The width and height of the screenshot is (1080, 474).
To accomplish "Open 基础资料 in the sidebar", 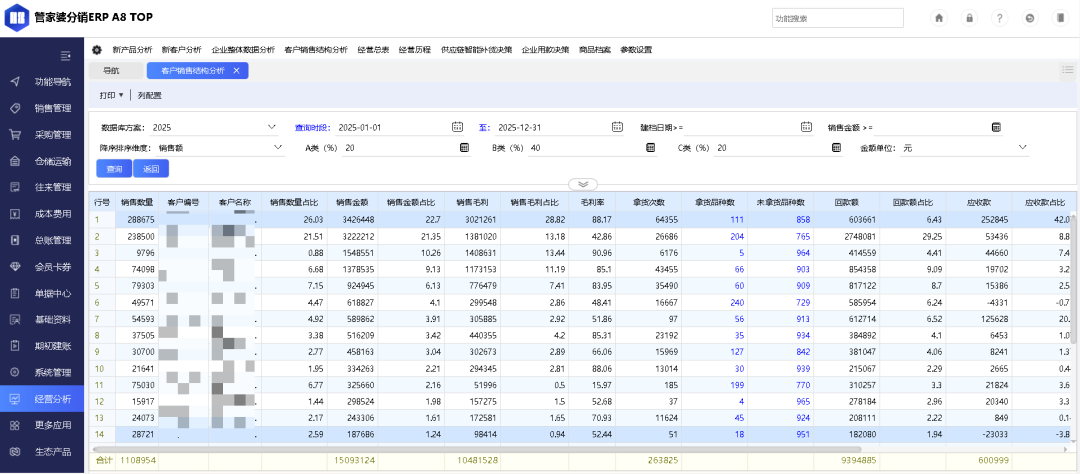I will click(x=42, y=320).
